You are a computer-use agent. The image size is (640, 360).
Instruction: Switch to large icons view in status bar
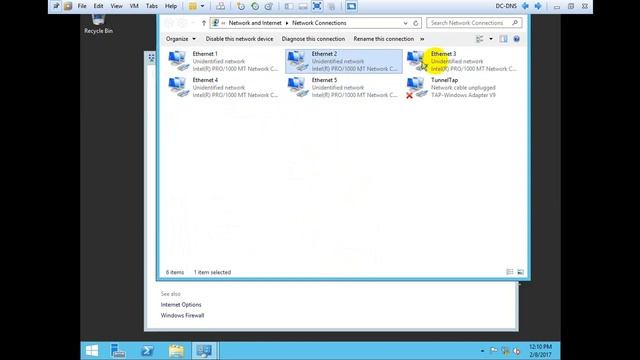(520, 272)
